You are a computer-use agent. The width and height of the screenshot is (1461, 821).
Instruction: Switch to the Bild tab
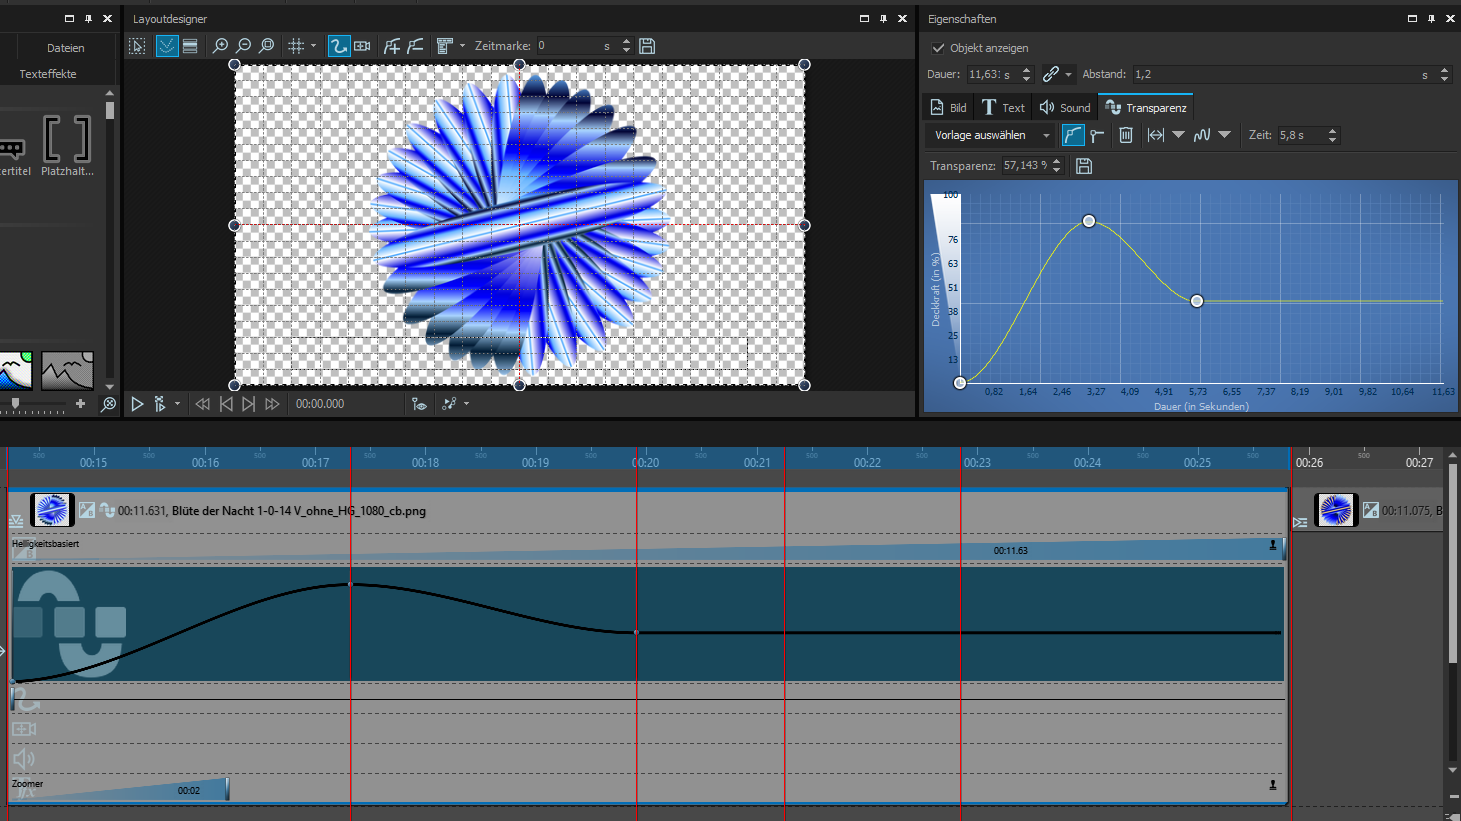[x=948, y=108]
